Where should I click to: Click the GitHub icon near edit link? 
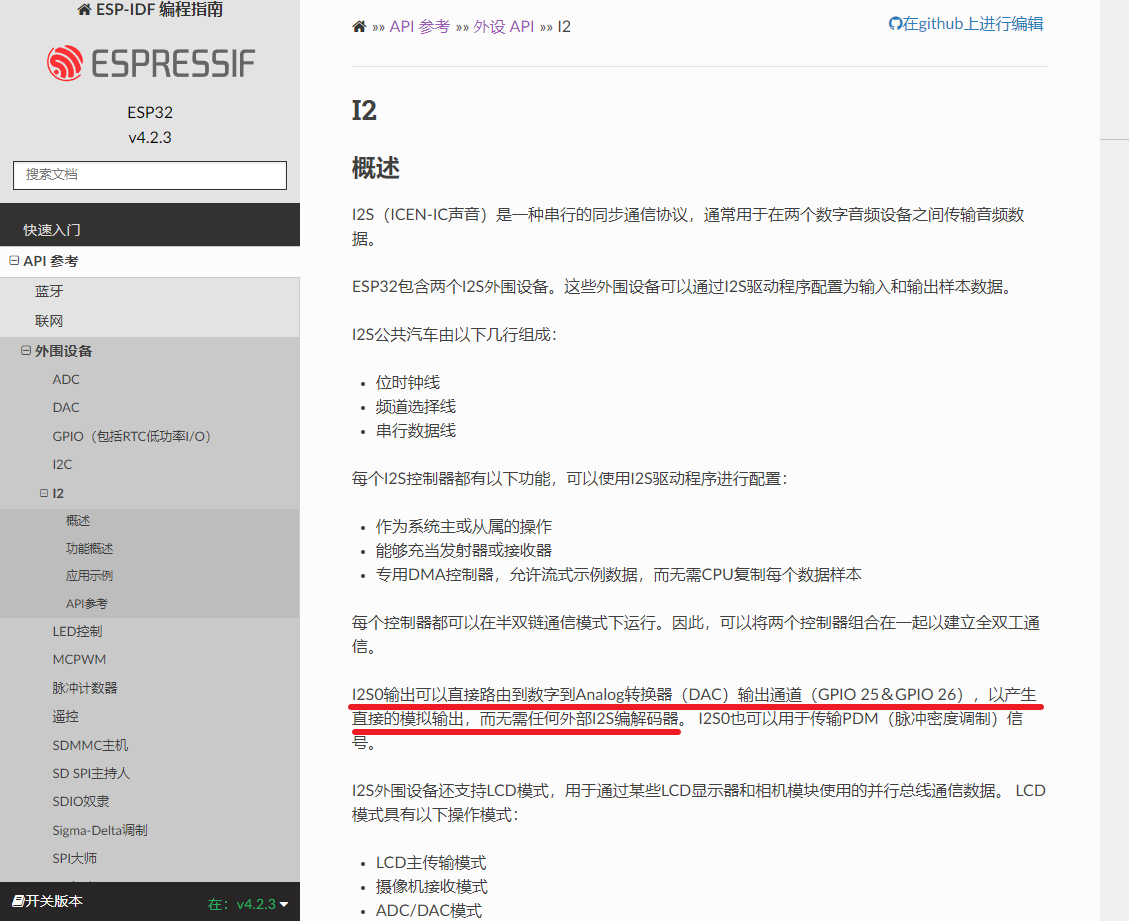[895, 24]
